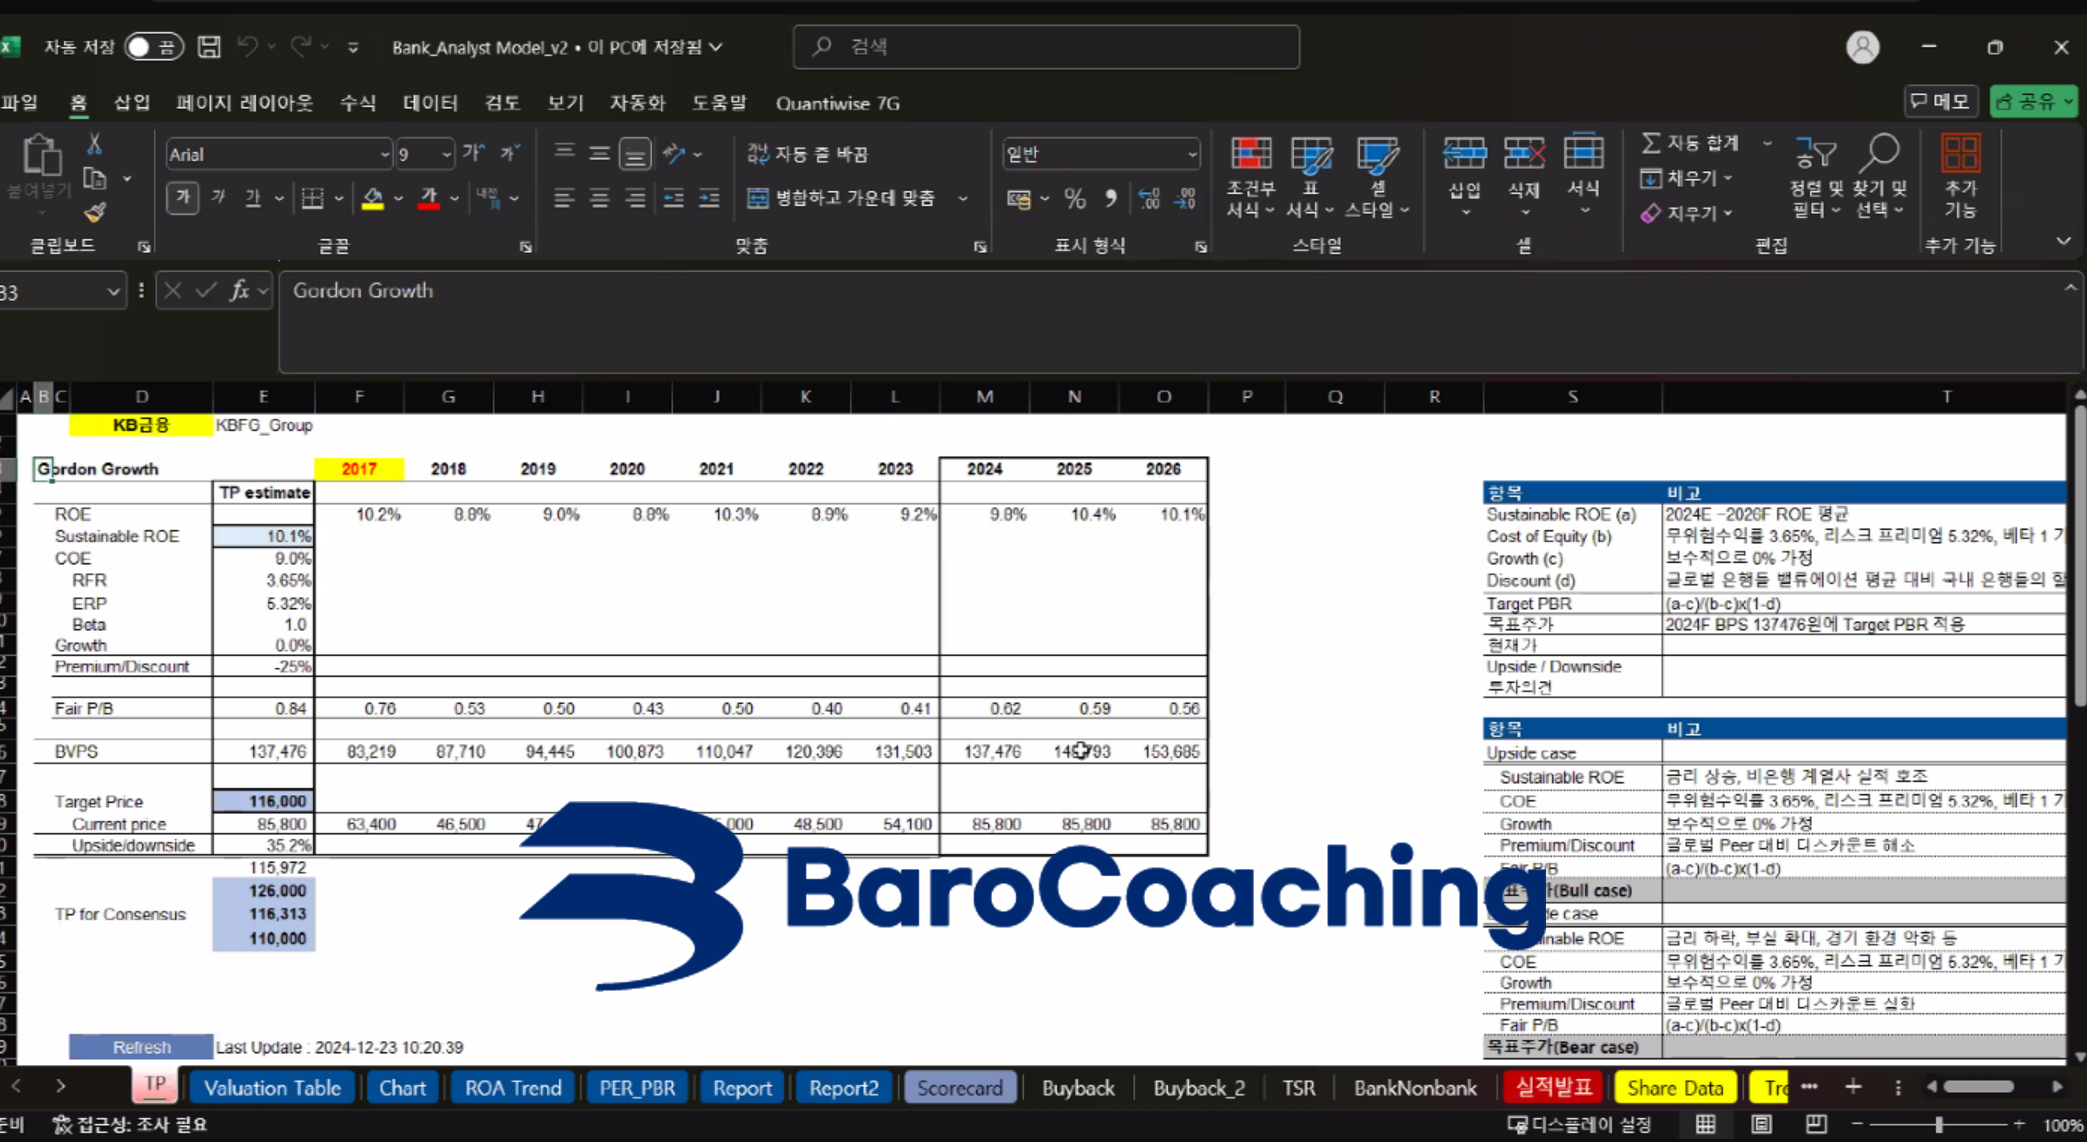Click the Refresh button on sheet

141,1047
